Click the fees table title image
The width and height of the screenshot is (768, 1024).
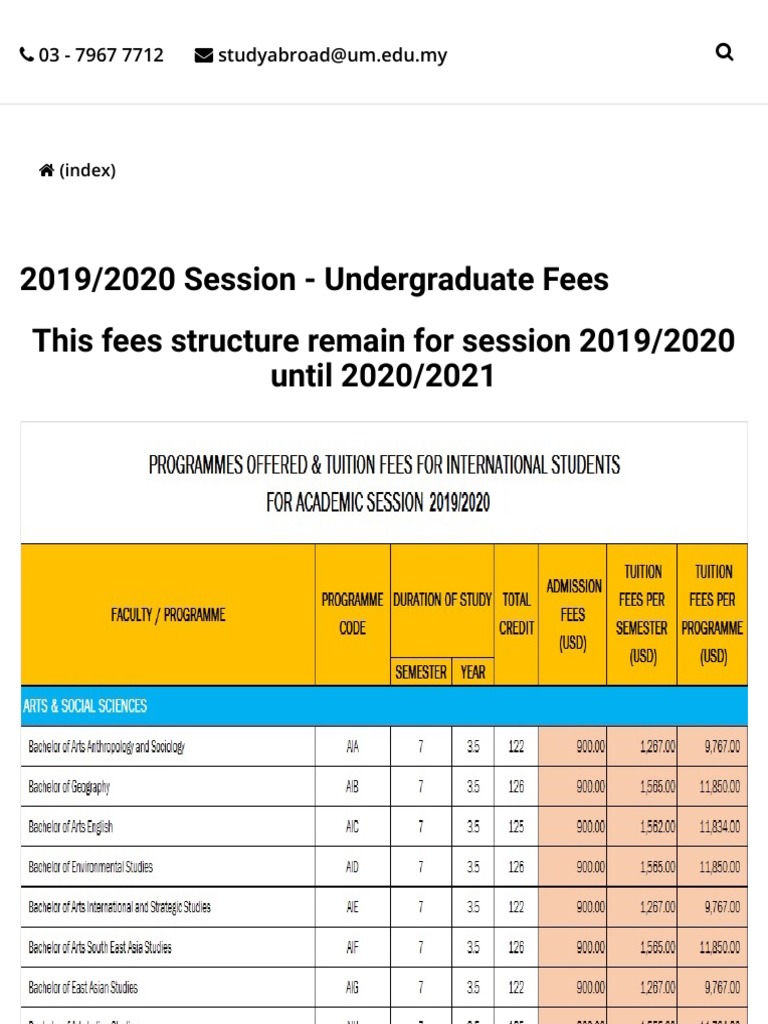pos(384,483)
